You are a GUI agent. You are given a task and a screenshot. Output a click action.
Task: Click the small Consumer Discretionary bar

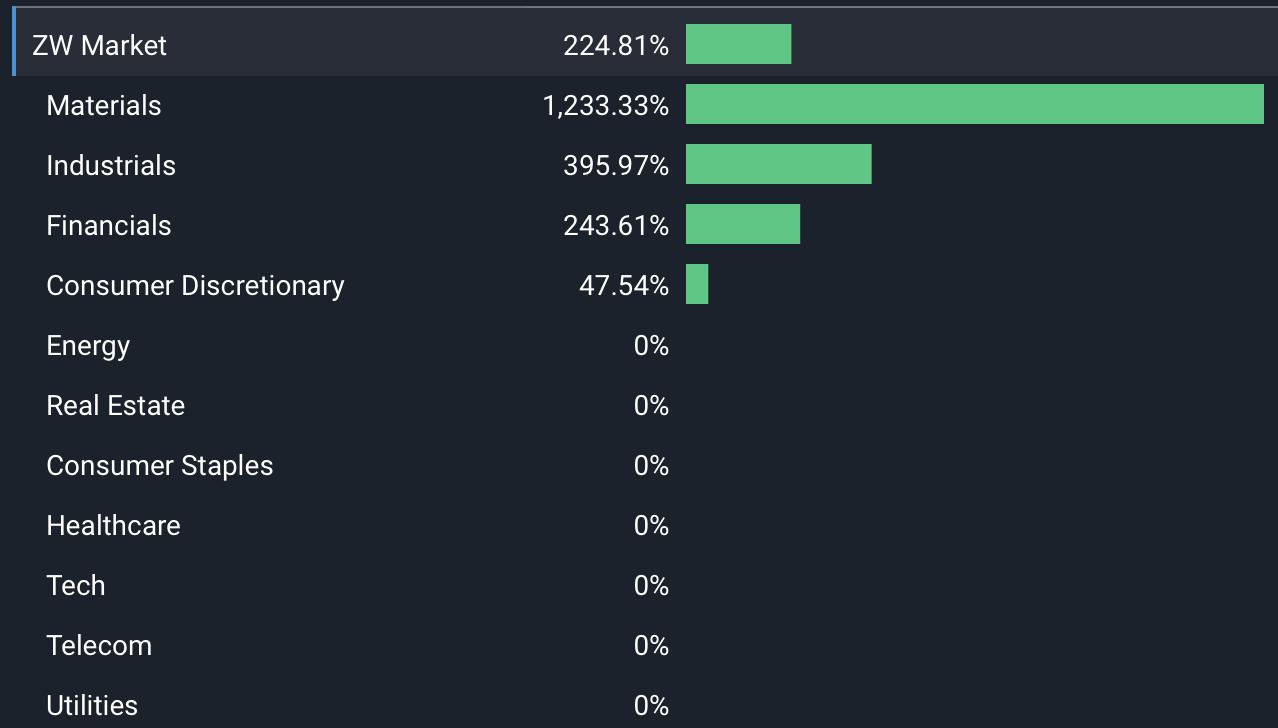[x=697, y=284]
